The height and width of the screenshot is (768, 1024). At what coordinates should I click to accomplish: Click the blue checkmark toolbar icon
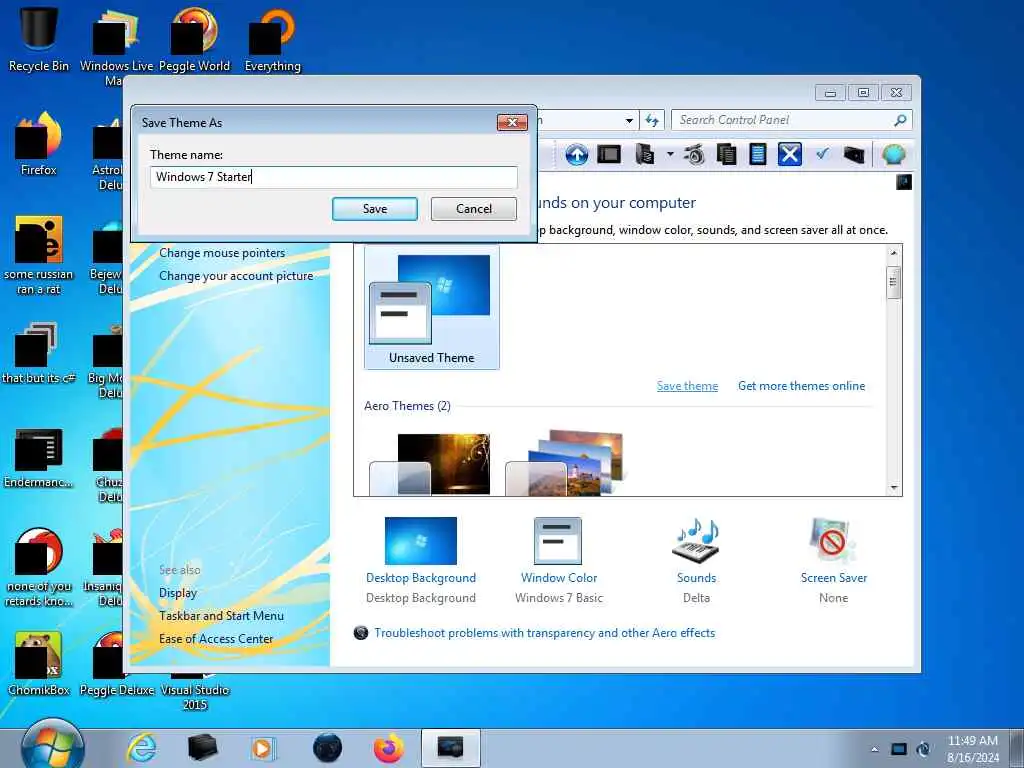pyautogui.click(x=822, y=154)
